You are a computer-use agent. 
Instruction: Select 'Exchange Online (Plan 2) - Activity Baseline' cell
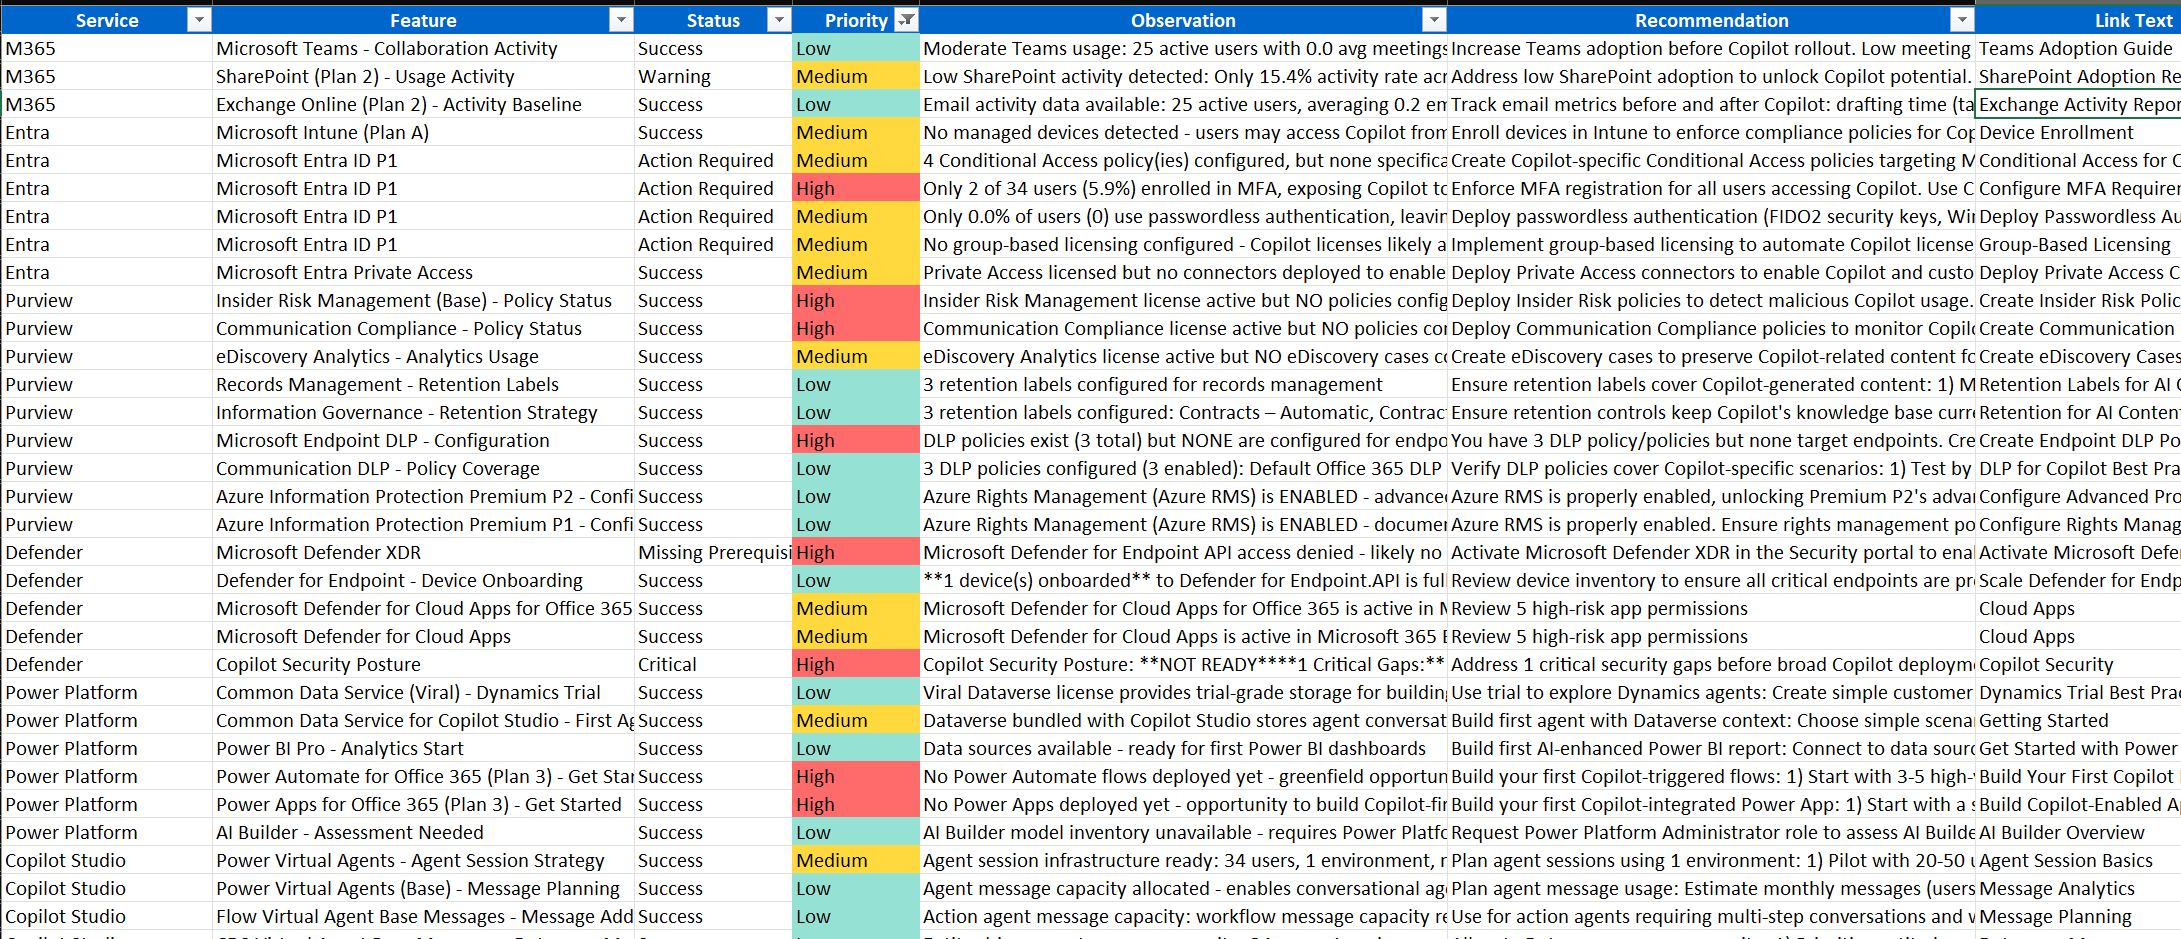click(423, 104)
